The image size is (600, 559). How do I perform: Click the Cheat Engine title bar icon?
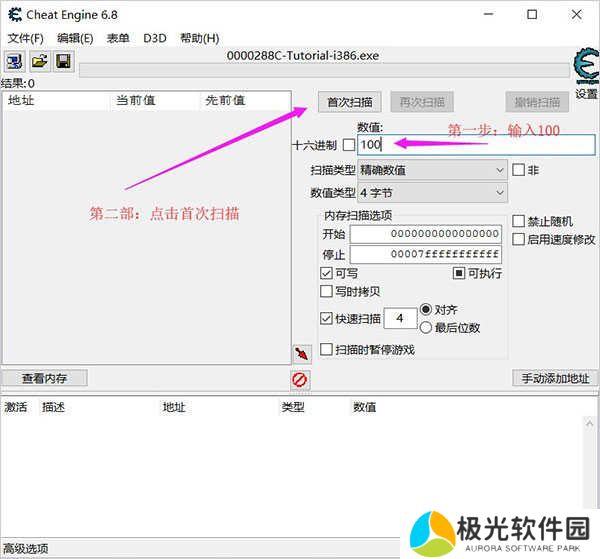point(15,15)
